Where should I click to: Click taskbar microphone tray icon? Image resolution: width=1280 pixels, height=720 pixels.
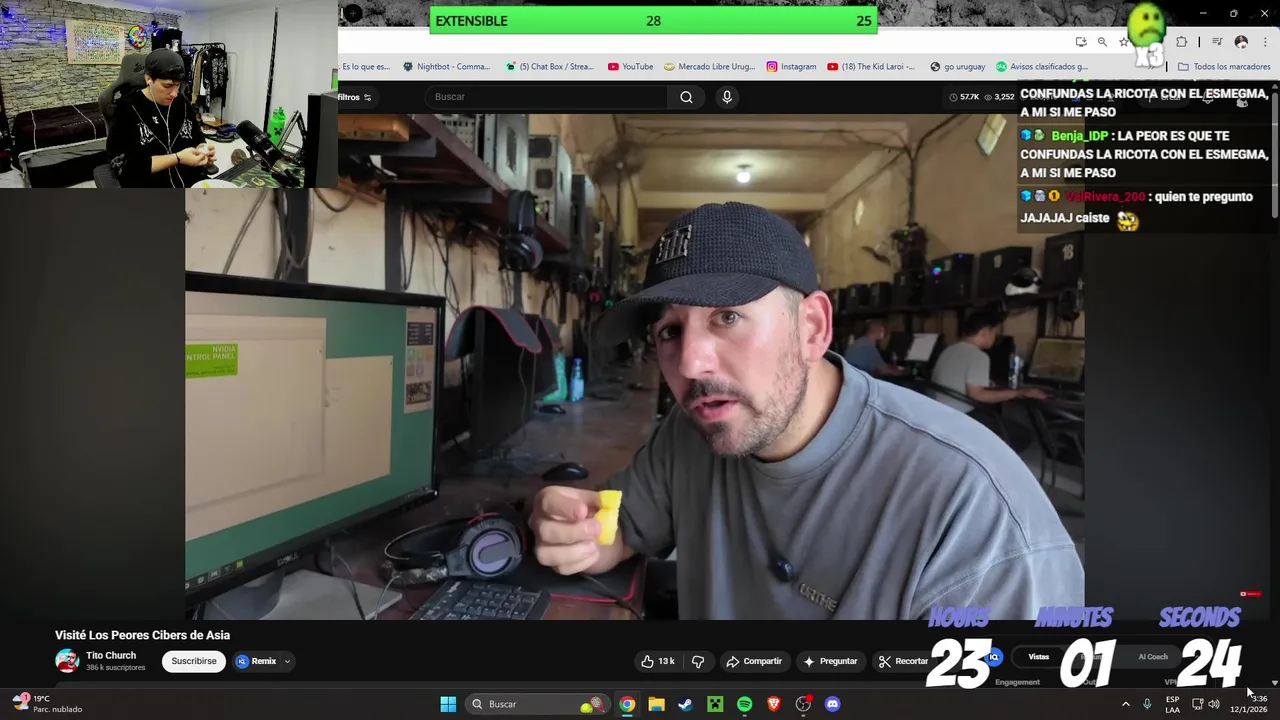tap(1147, 704)
